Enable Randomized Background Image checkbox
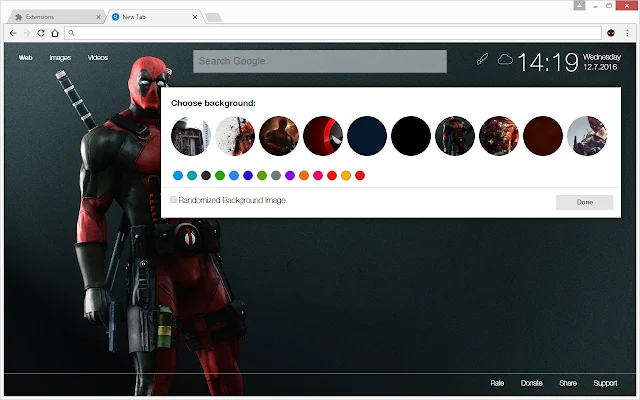 [173, 200]
